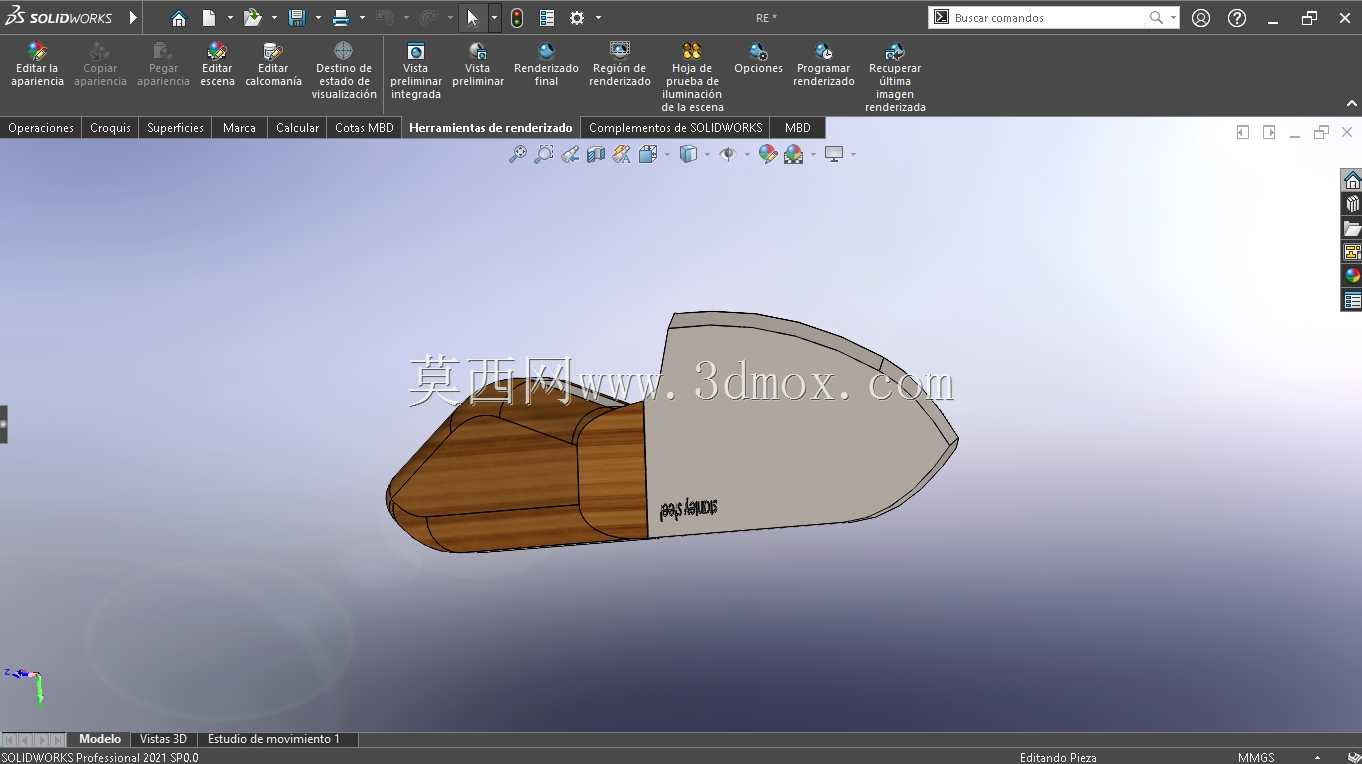Viewport: 1362px width, 764px height.
Task: Switch to Croquis tab
Action: [x=110, y=128]
